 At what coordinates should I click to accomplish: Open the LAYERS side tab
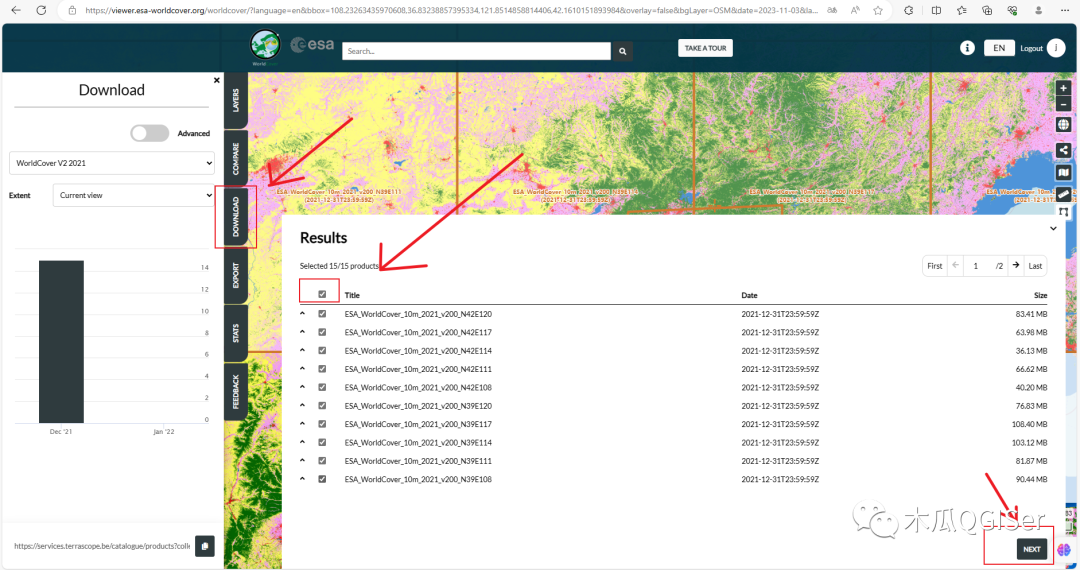236,101
